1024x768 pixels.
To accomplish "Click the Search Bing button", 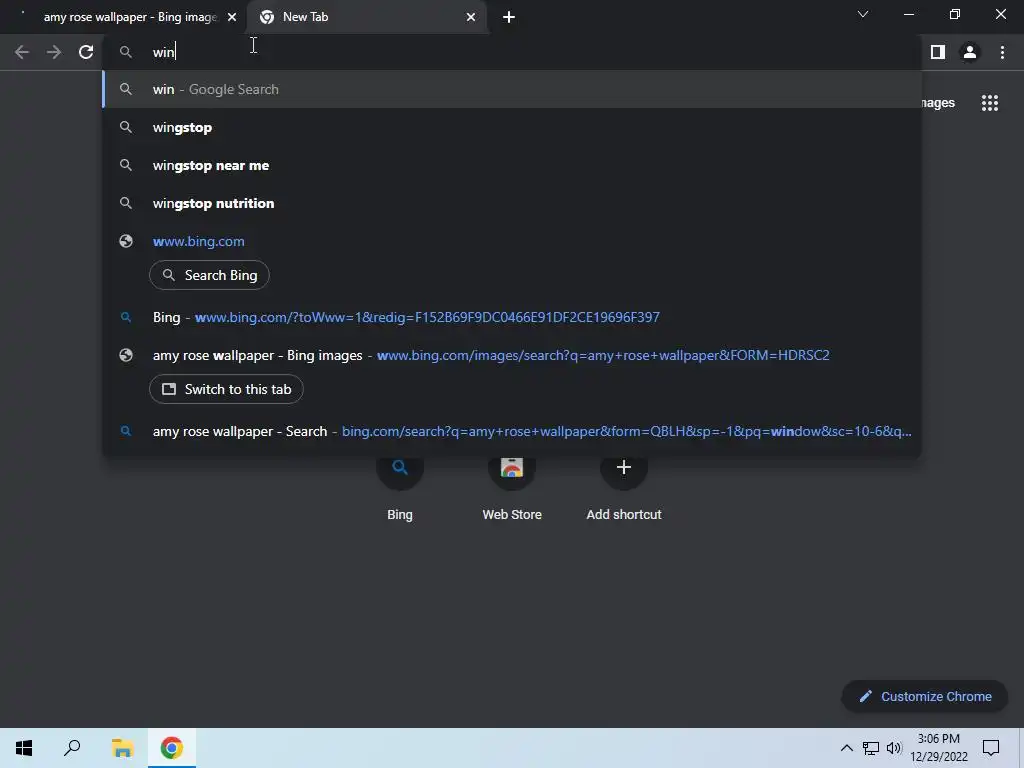I will [210, 275].
